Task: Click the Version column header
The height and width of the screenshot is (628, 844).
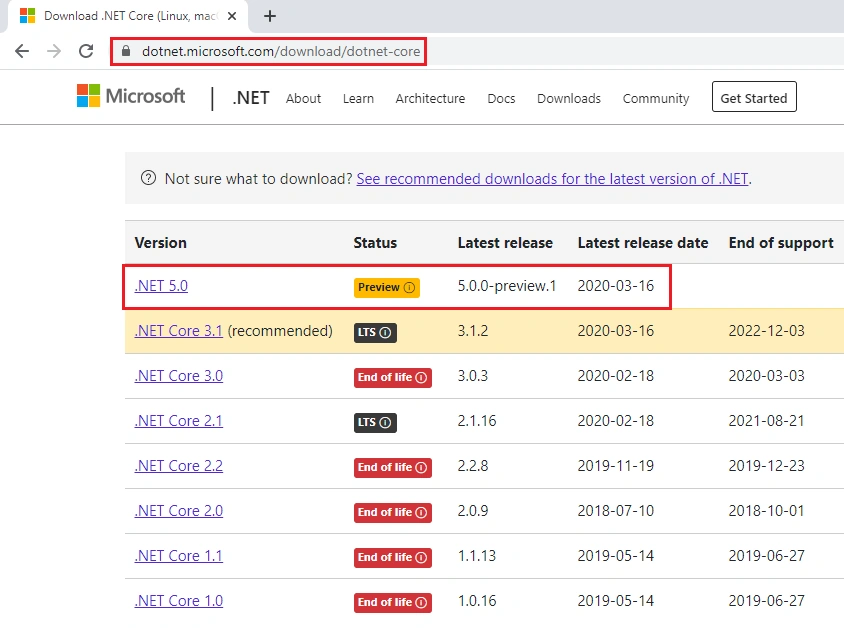Action: [x=160, y=243]
